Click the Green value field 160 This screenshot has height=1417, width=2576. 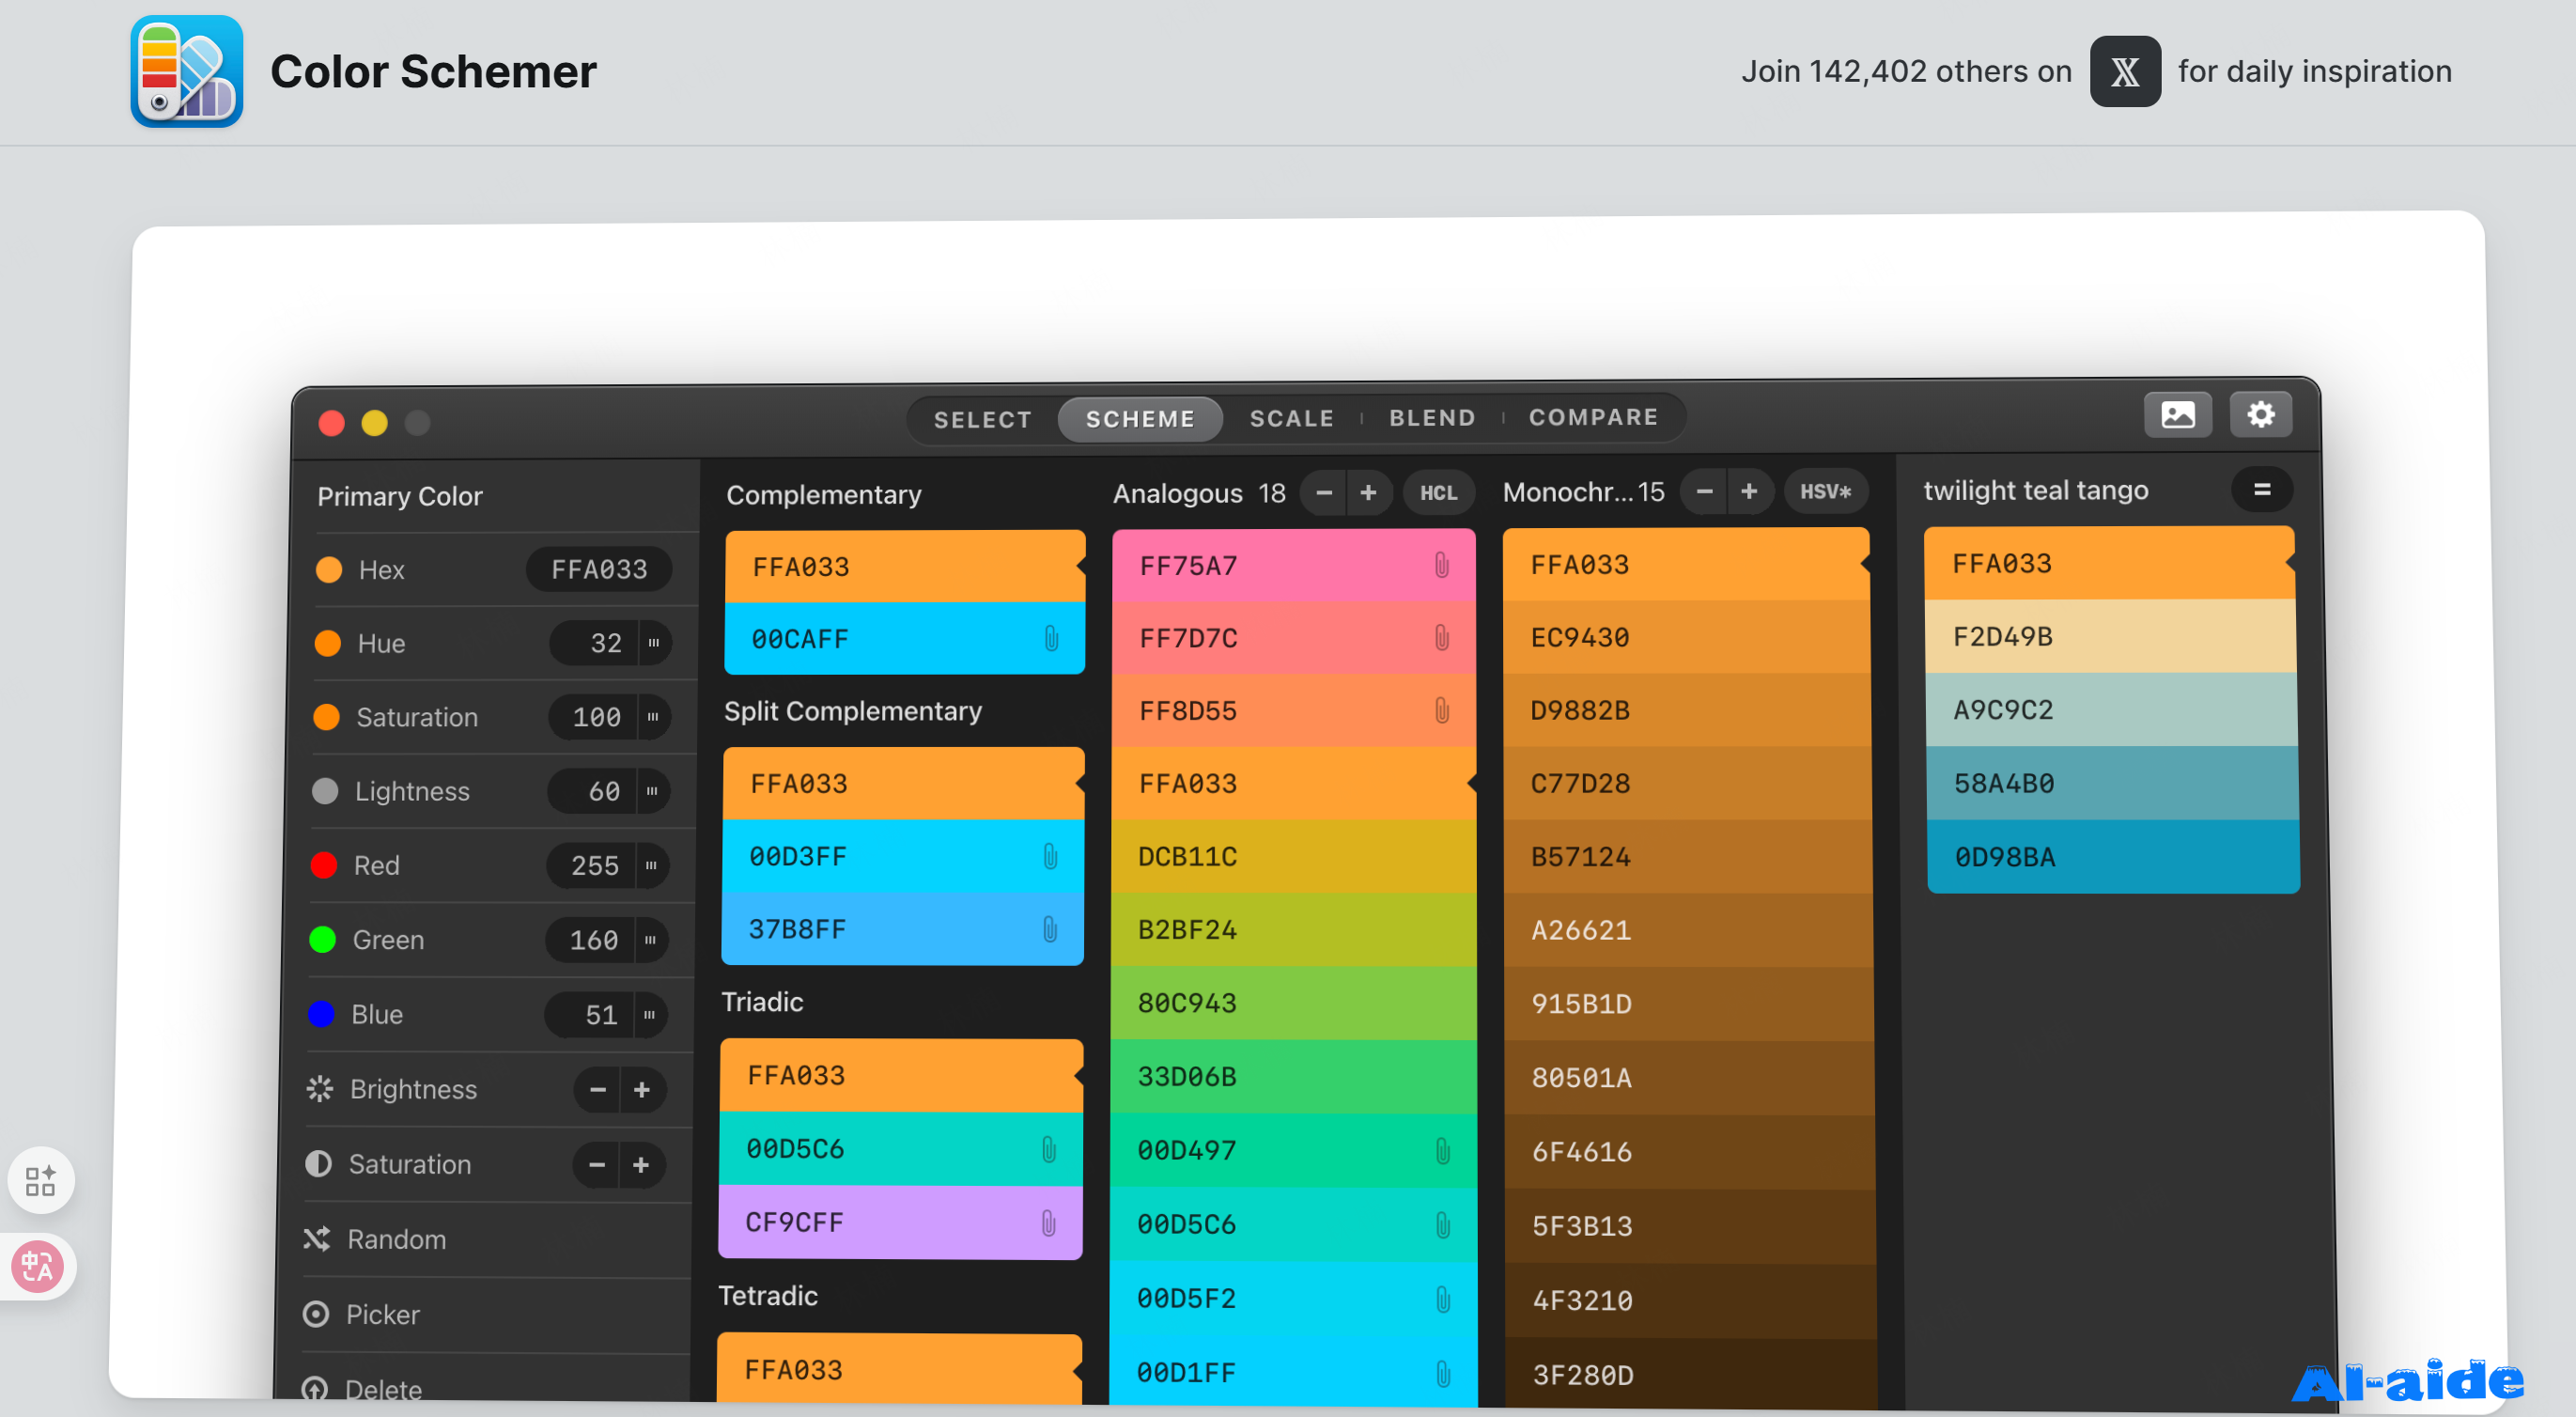click(590, 940)
